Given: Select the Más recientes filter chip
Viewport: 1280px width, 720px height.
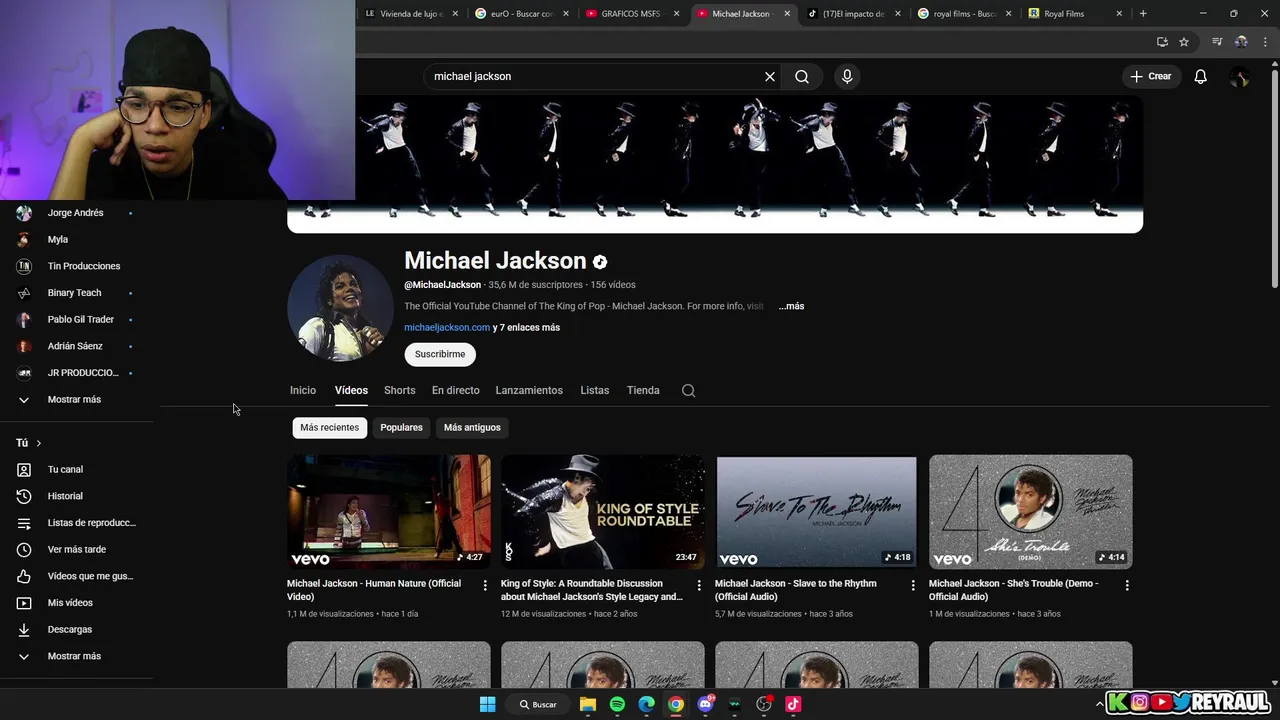Looking at the screenshot, I should tap(329, 428).
